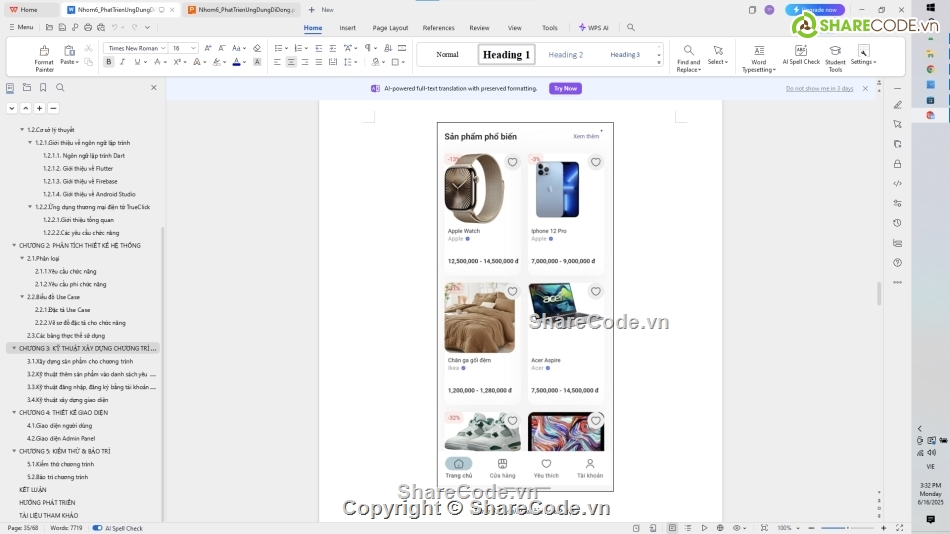The width and height of the screenshot is (950, 534).
Task: Open the font name dropdown
Action: point(163,48)
